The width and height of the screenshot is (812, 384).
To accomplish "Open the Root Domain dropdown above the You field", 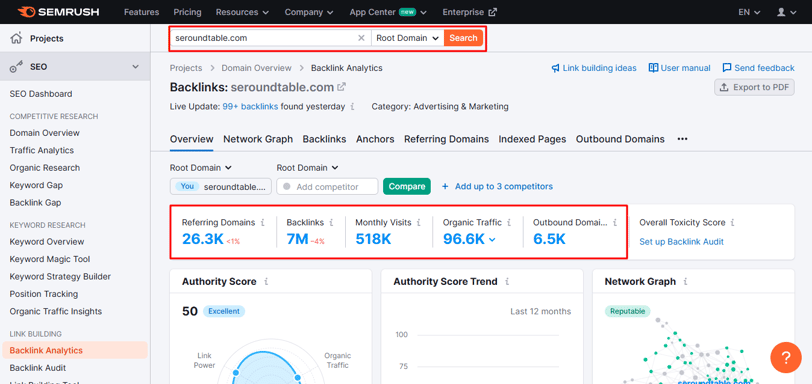I will click(x=201, y=168).
